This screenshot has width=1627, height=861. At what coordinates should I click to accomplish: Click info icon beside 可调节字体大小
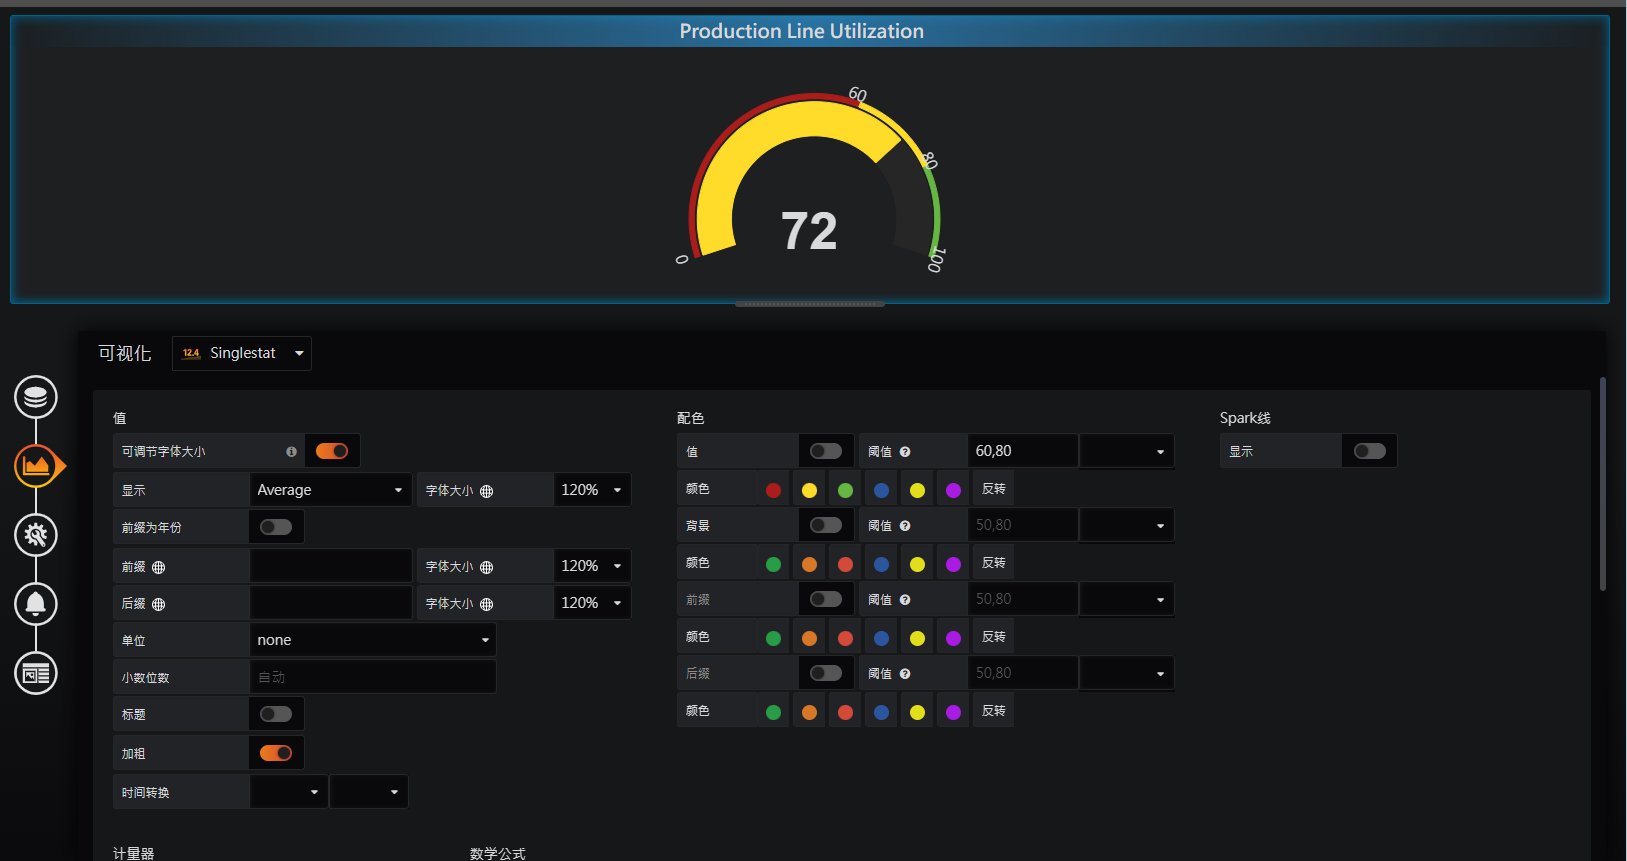tap(291, 452)
